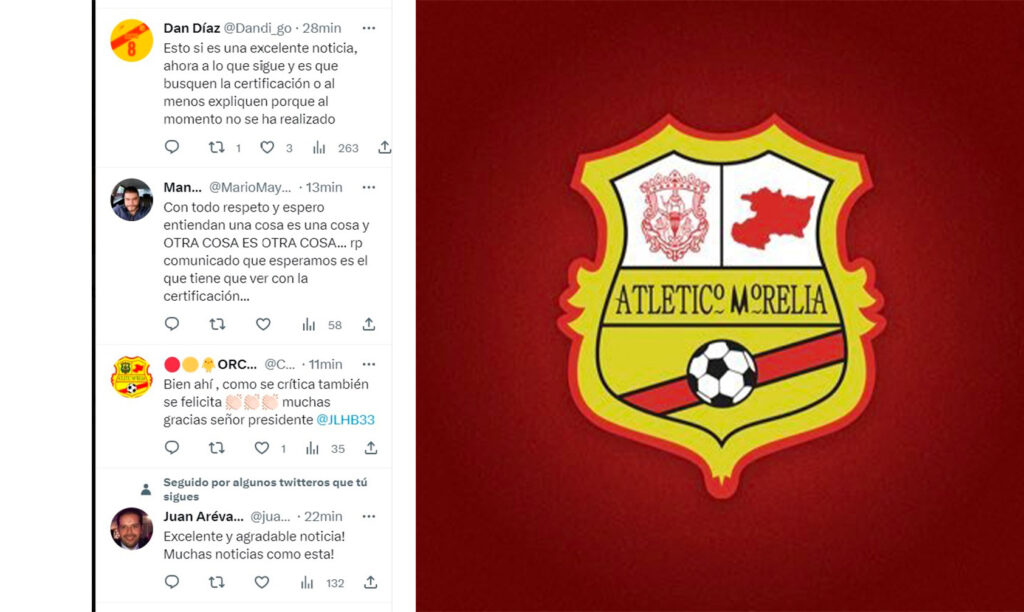Share Juan Aréva's tweet
This screenshot has height=612, width=1024.
click(370, 582)
